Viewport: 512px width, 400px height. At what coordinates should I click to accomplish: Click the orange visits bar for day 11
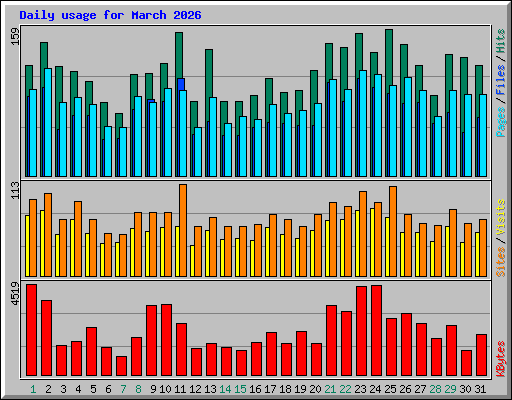tap(183, 230)
